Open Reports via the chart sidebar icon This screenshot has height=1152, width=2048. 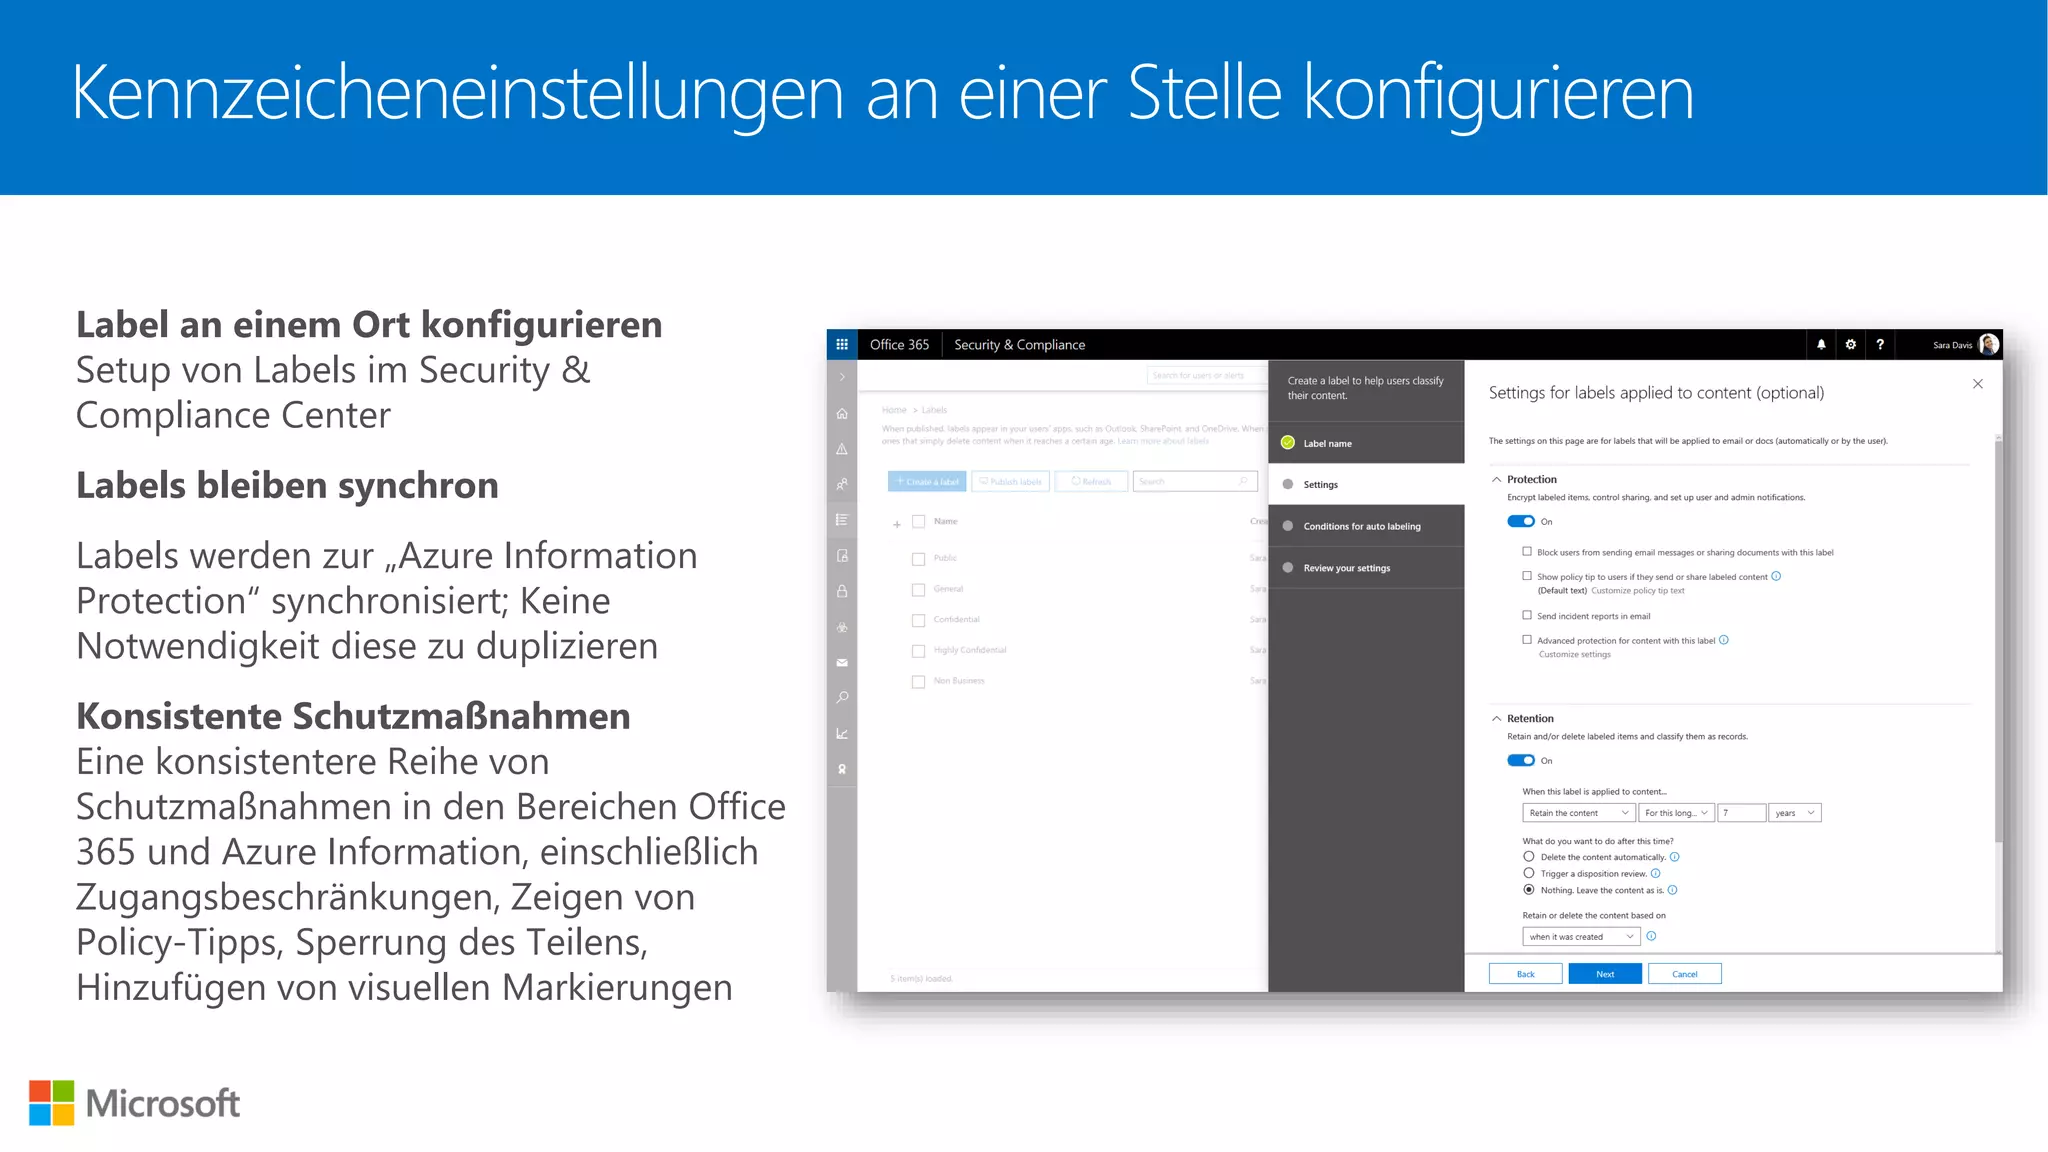(842, 733)
